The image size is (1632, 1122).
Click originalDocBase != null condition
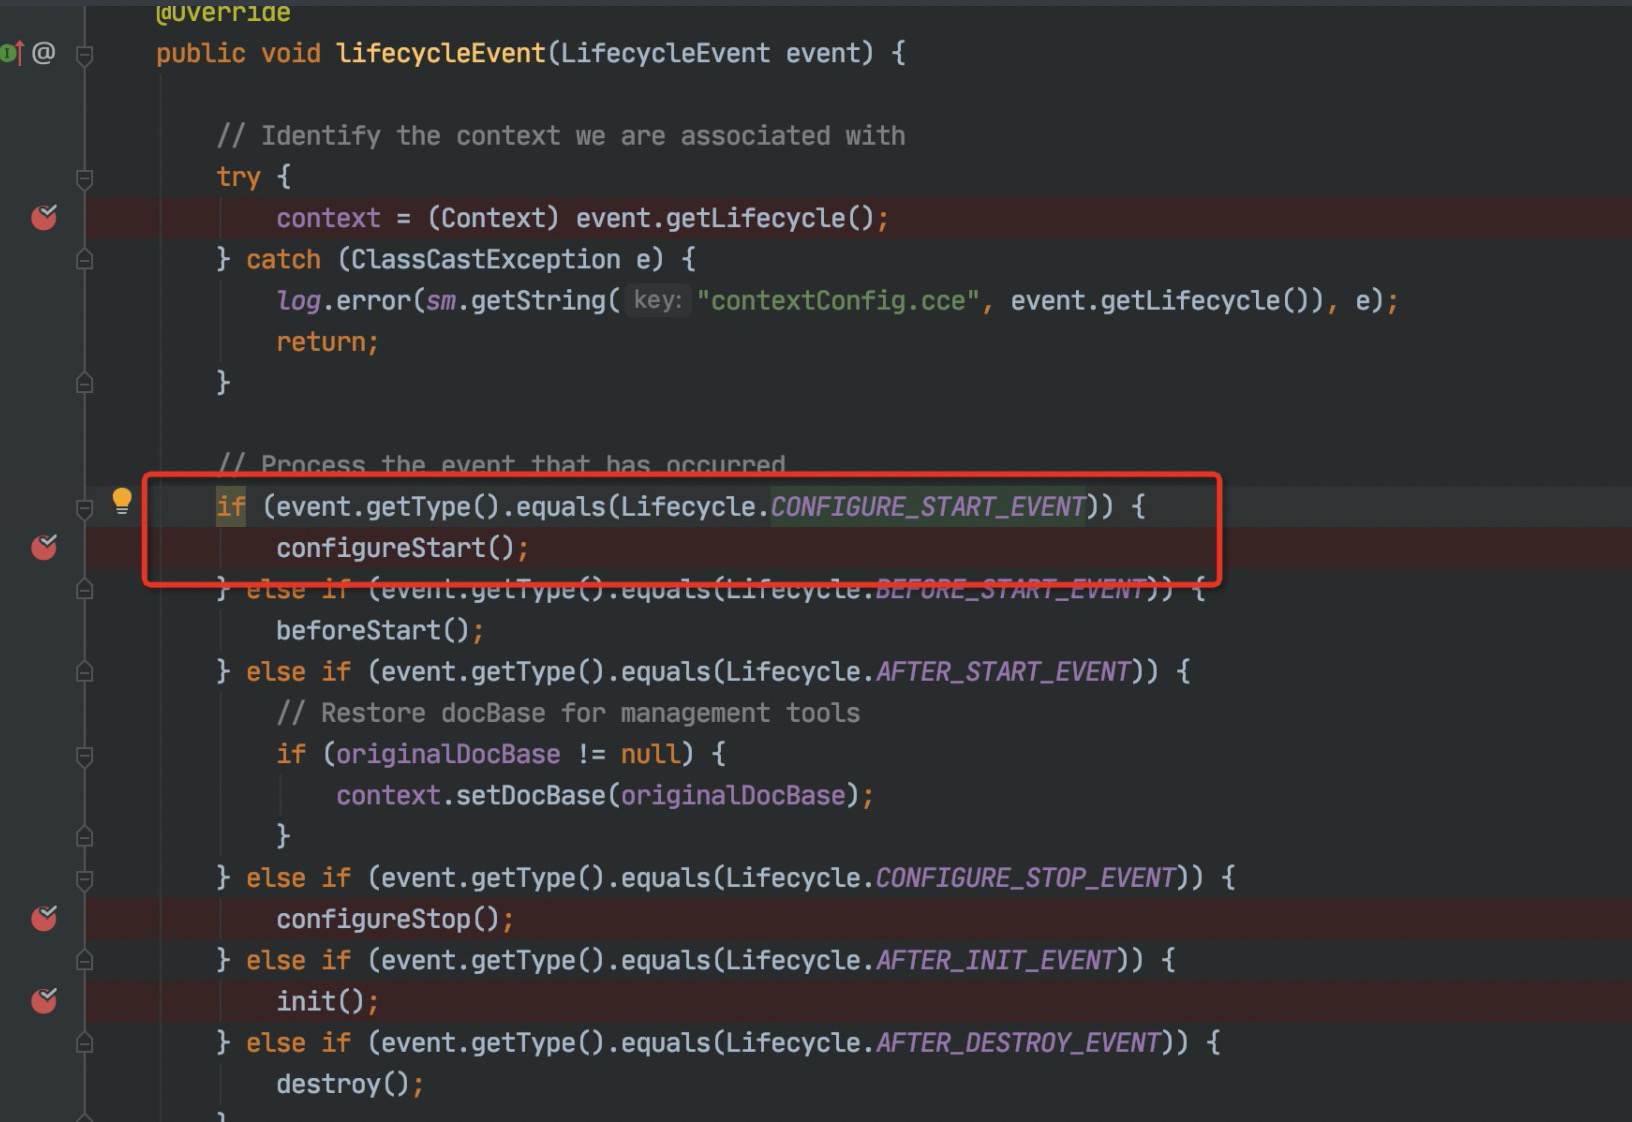pos(508,754)
